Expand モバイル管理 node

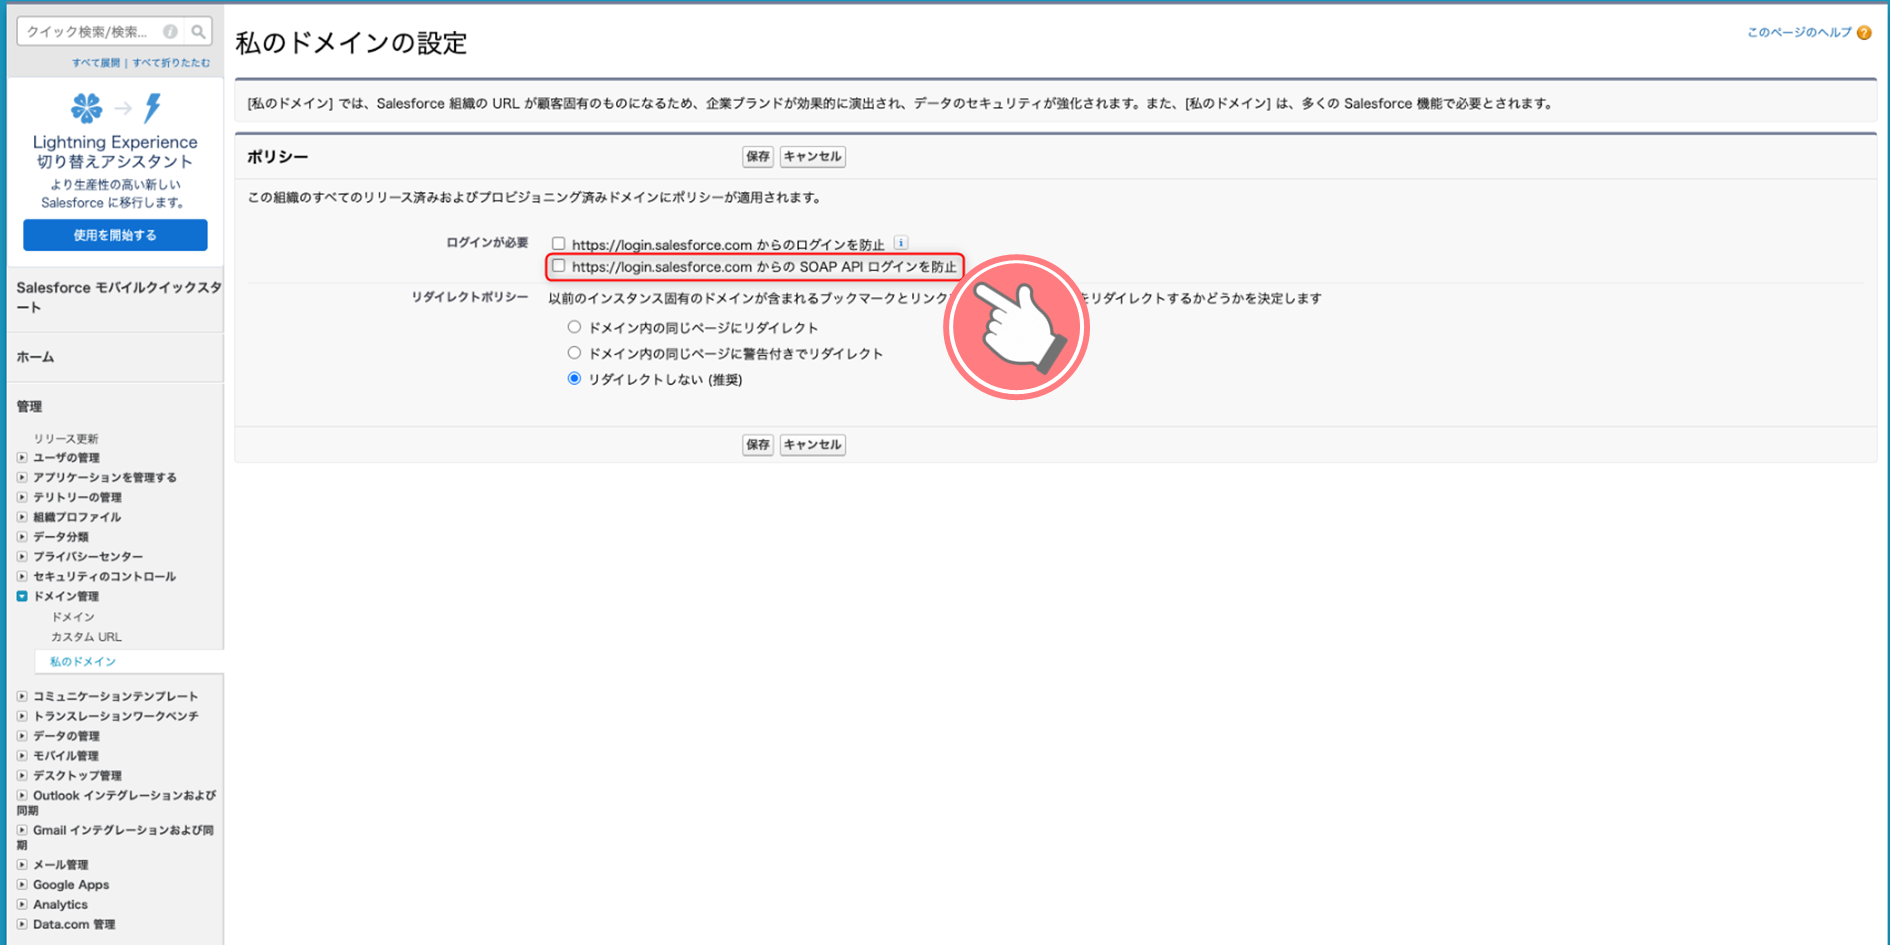(22, 756)
